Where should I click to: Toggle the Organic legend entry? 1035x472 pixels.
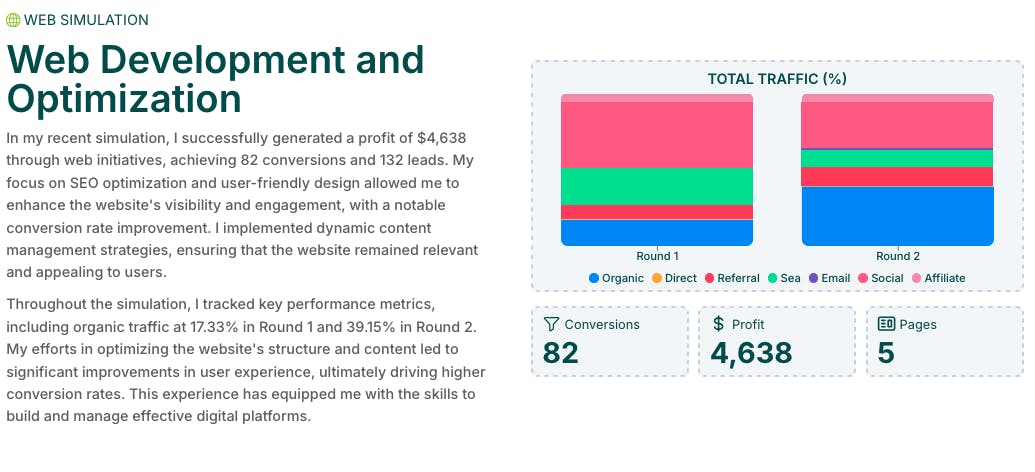pos(616,278)
